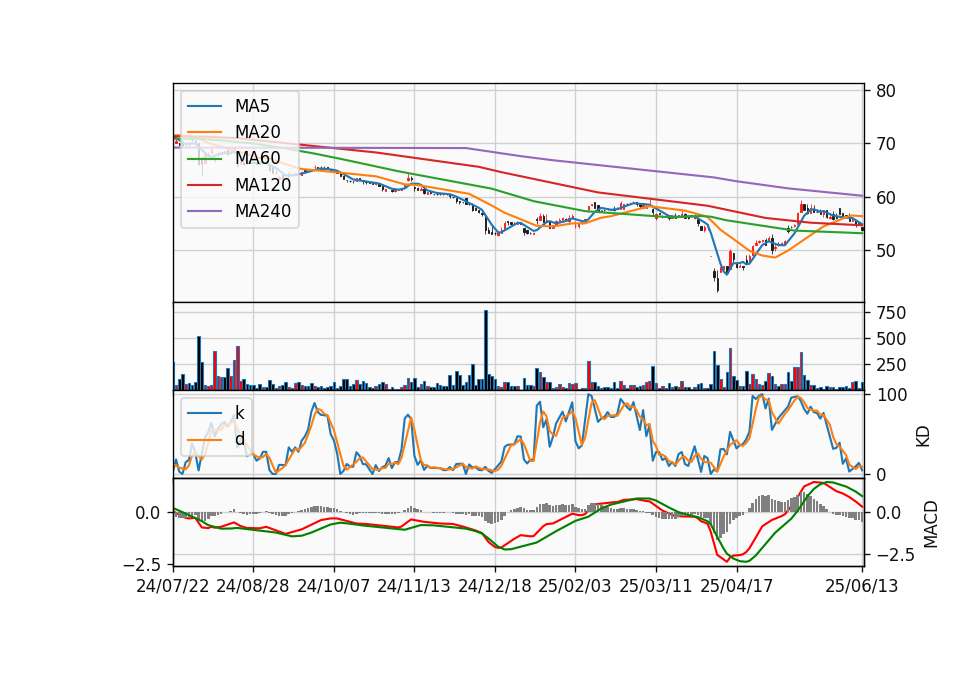Click the d label in KD legend
Image resolution: width=960 pixels, height=690 pixels.
[239, 439]
